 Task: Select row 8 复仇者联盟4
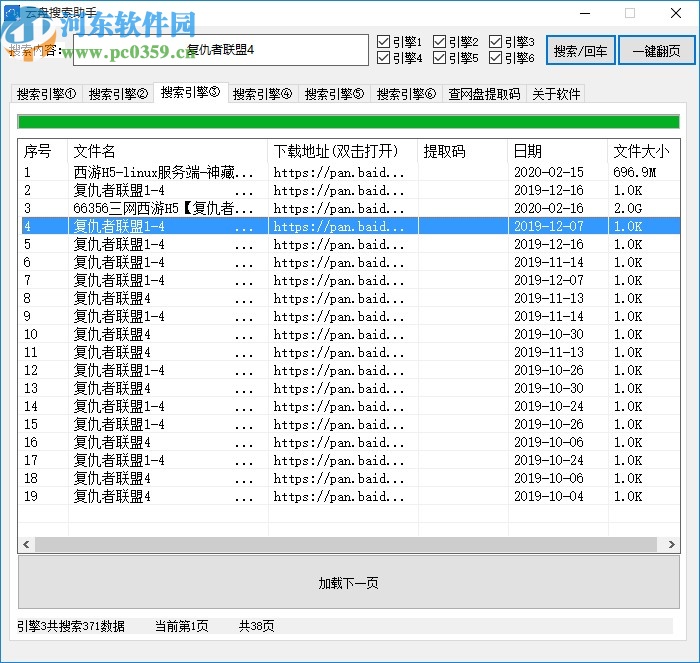point(349,298)
